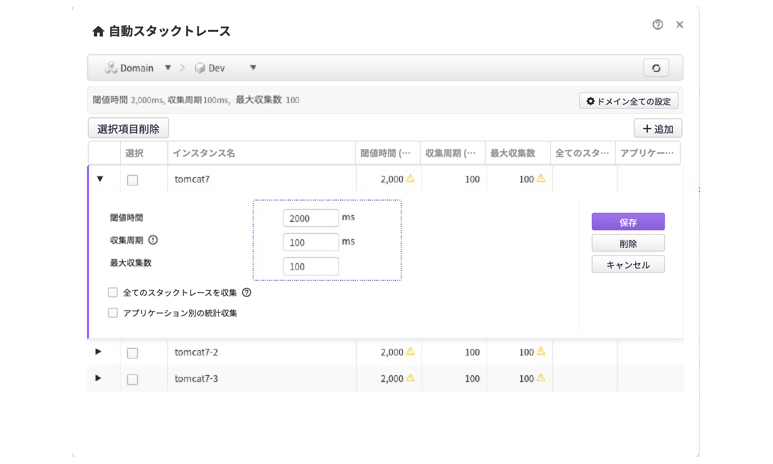This screenshot has width=773, height=464.
Task: Click the 収集周期 input field
Action: (x=311, y=242)
